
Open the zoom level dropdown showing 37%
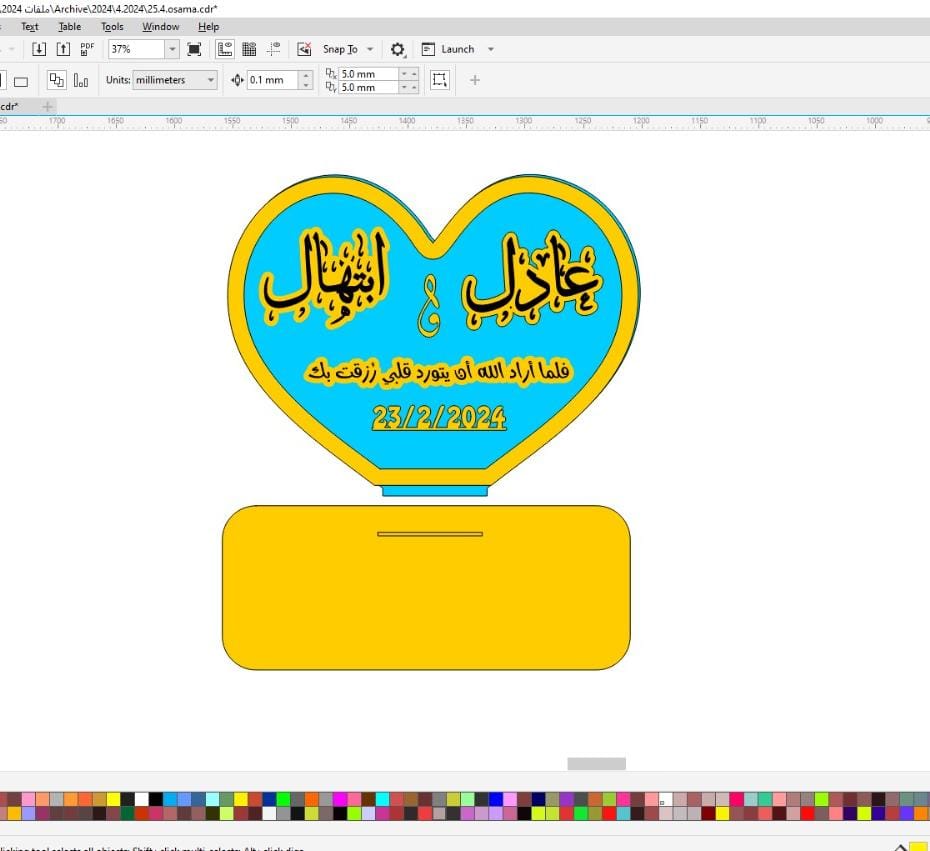[x=171, y=49]
